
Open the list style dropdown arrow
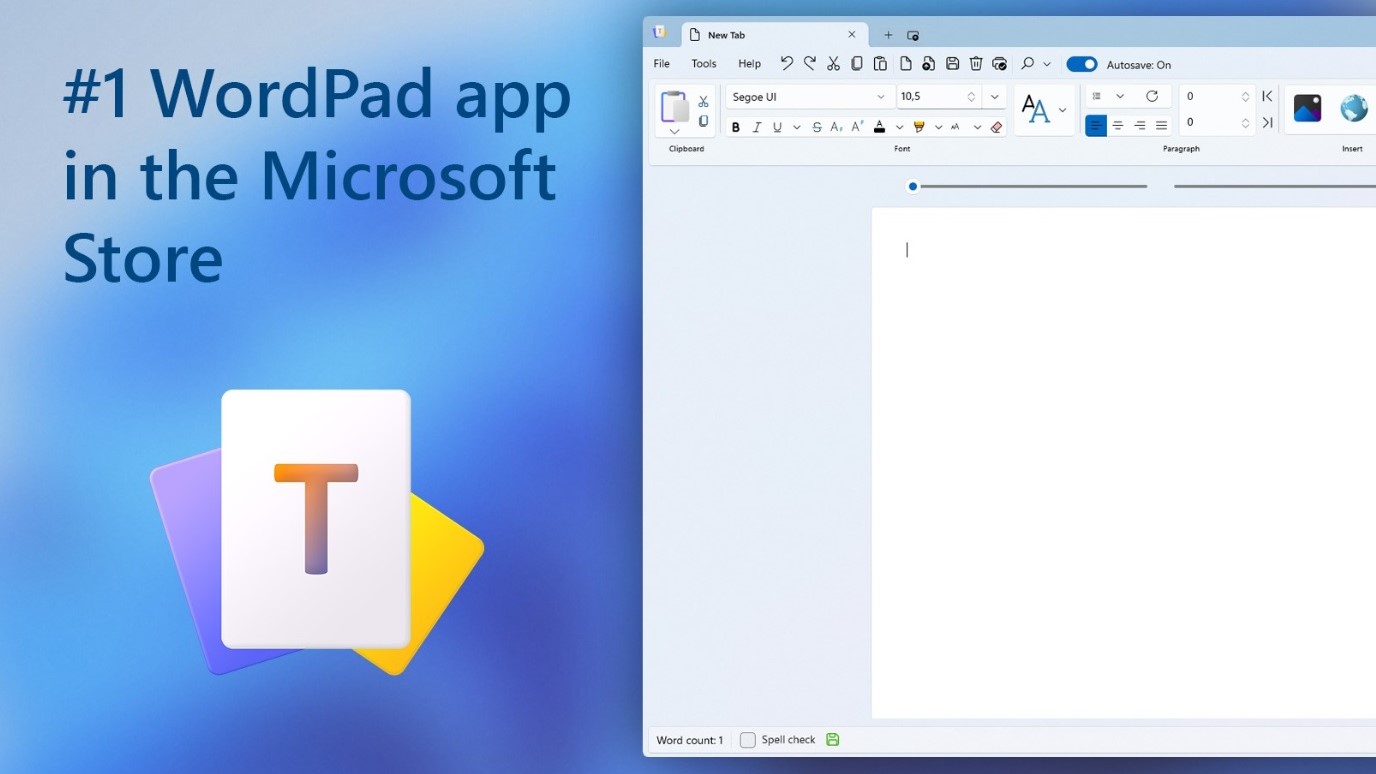click(1120, 96)
